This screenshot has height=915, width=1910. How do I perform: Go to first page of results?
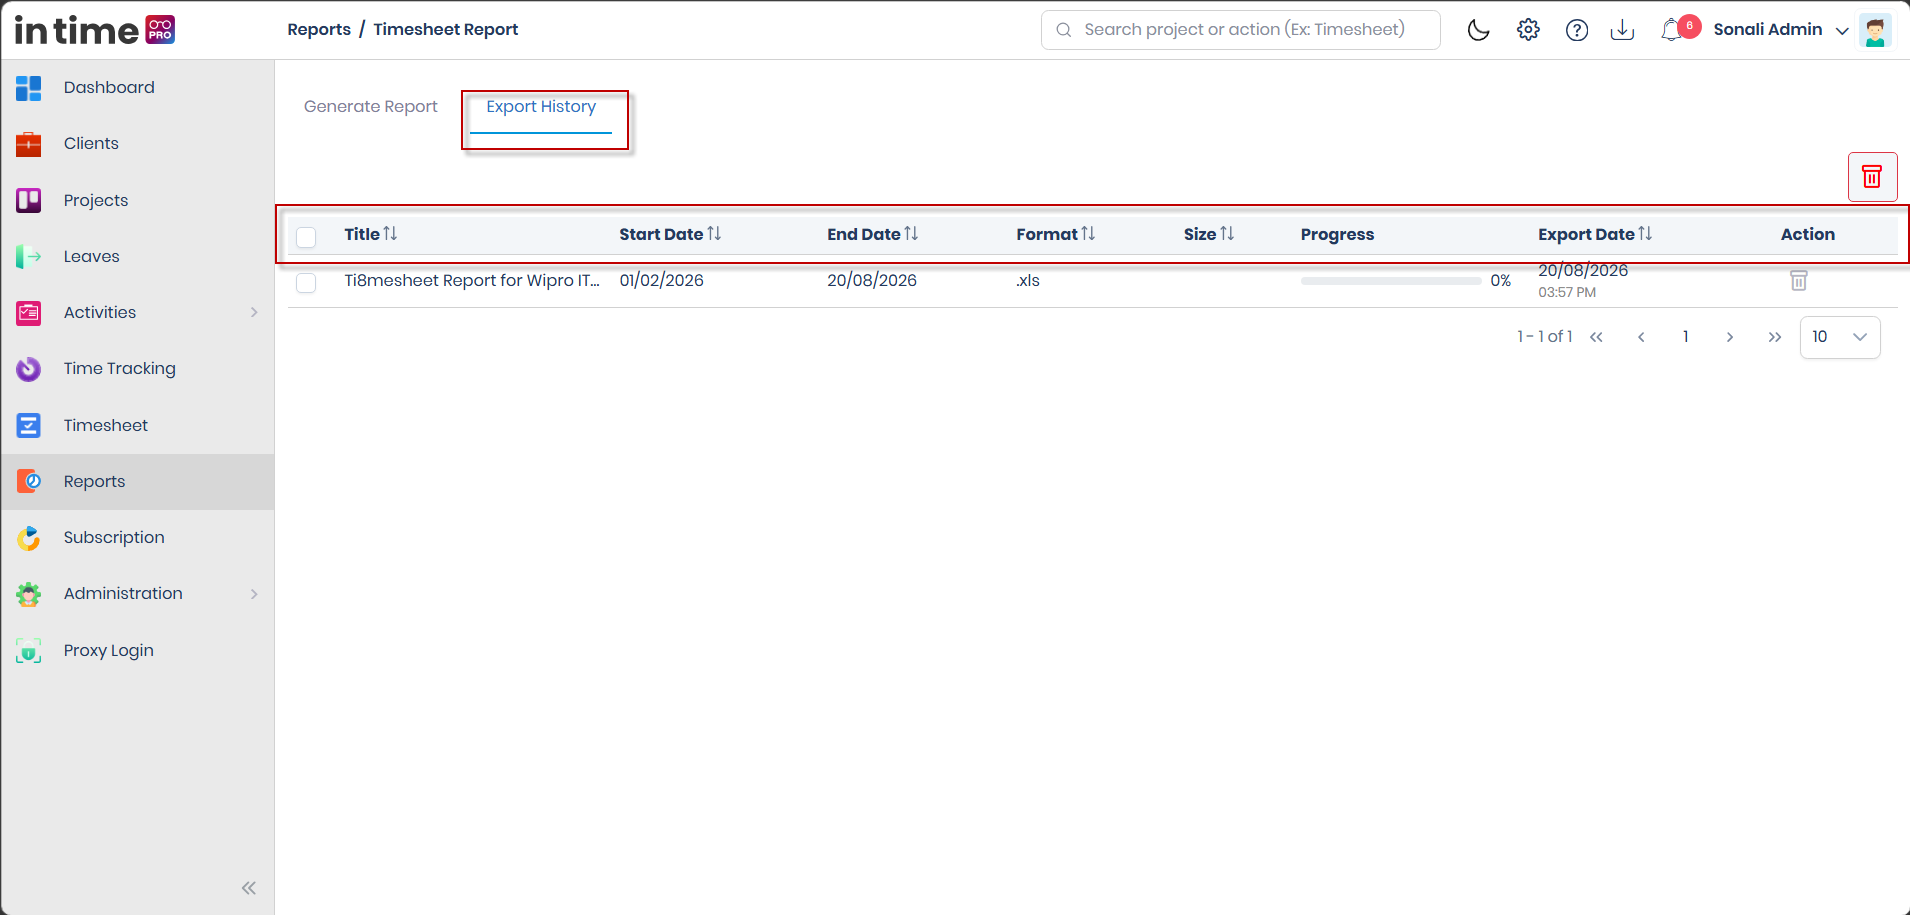coord(1597,337)
